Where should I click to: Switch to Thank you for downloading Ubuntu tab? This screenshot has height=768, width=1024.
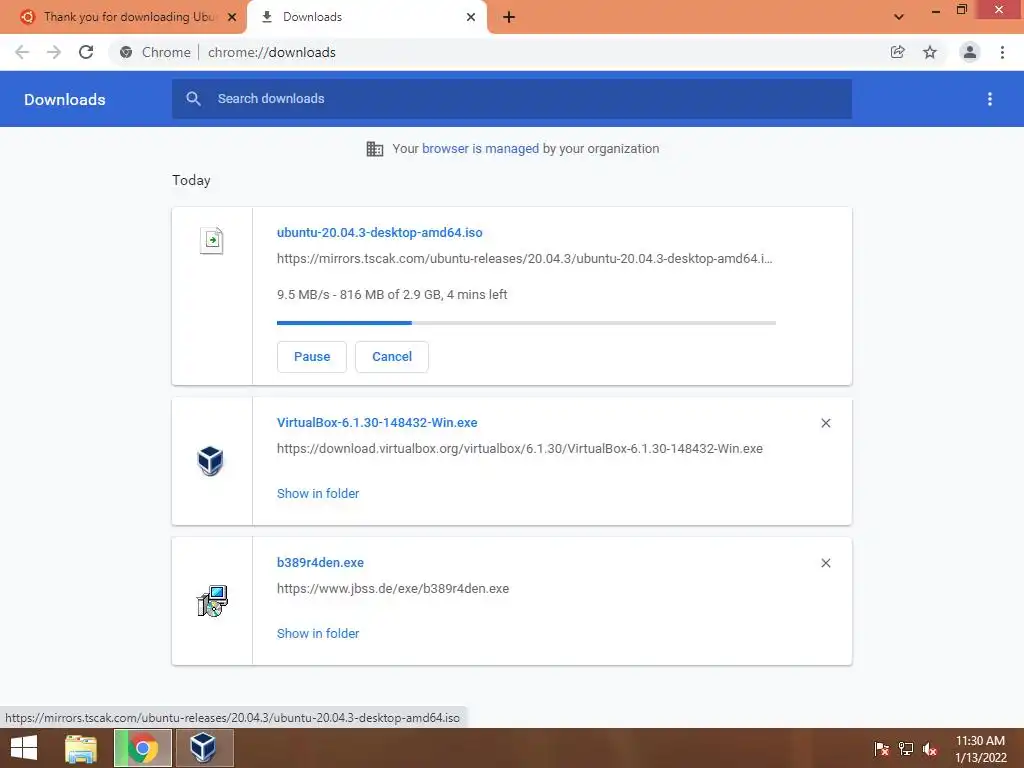[x=124, y=17]
